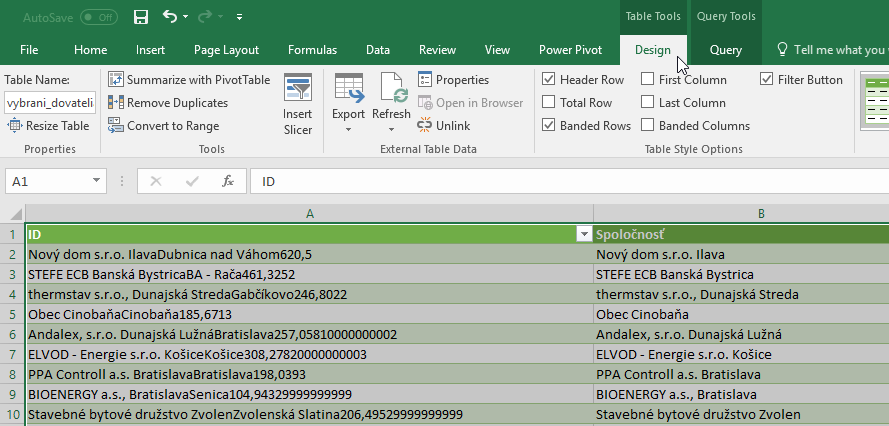The image size is (889, 426).
Task: Open the Undo history dropdown arrow
Action: click(x=185, y=17)
